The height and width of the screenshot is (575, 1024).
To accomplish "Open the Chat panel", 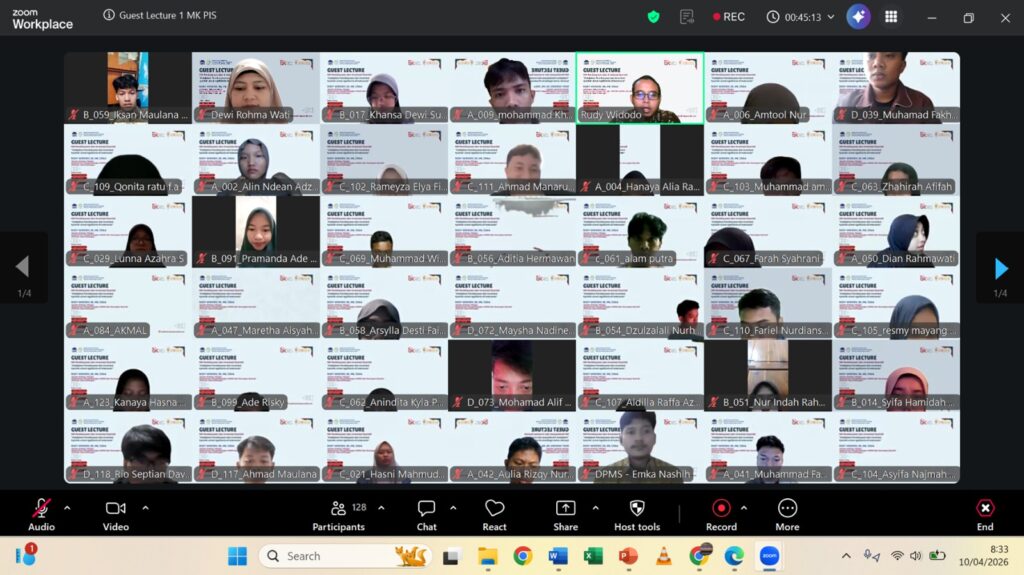I will pos(426,514).
